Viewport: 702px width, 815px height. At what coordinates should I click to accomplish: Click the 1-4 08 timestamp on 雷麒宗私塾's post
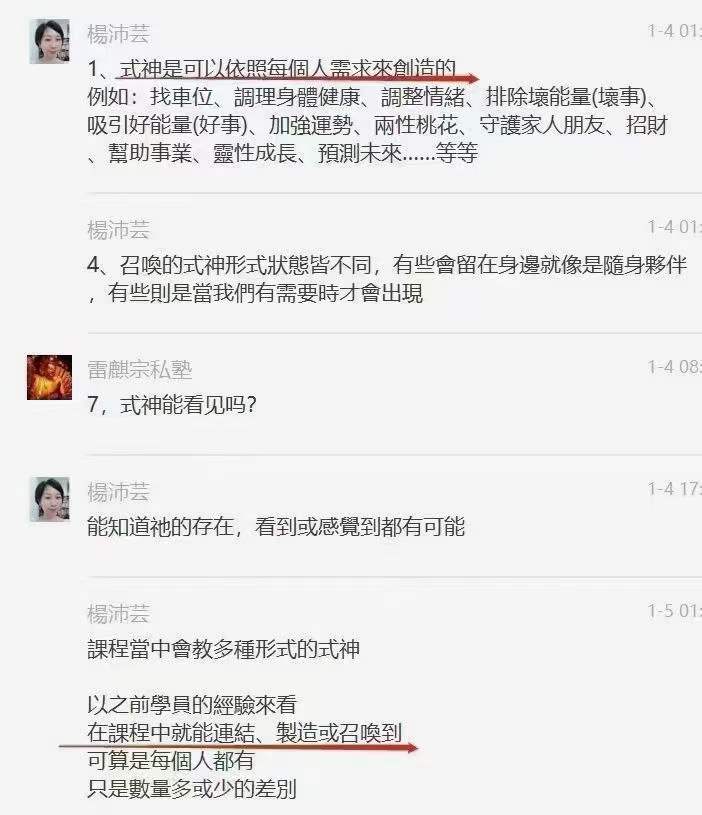click(x=674, y=367)
